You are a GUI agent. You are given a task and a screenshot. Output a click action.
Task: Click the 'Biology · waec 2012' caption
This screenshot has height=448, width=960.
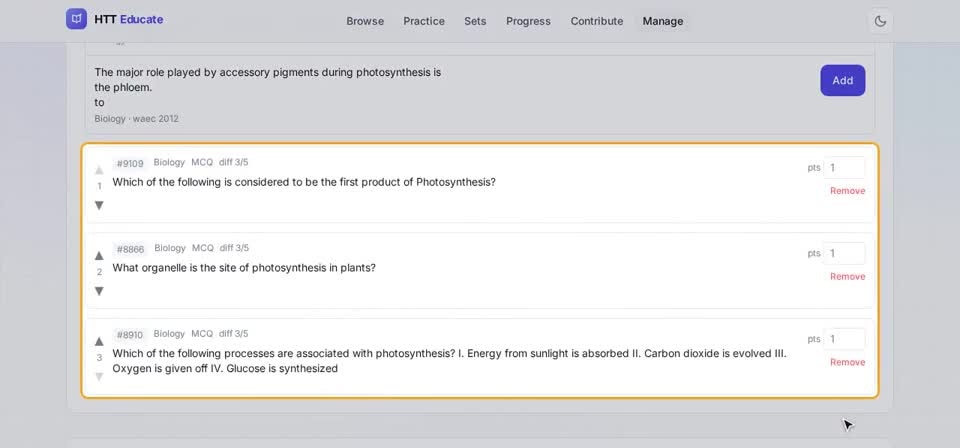pyautogui.click(x=137, y=119)
